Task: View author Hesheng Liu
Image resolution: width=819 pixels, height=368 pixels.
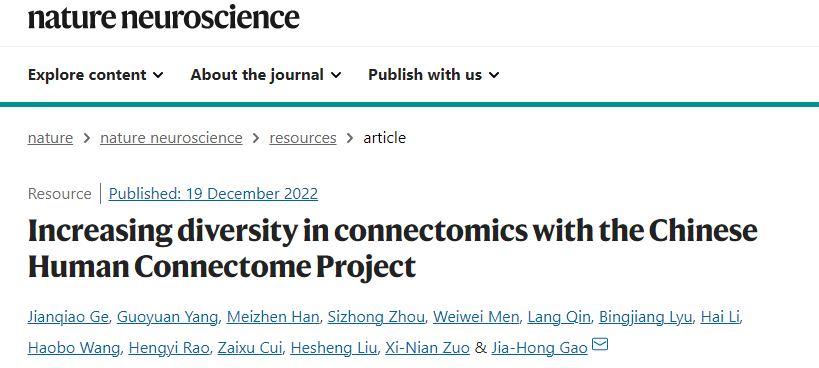Action: pos(333,348)
